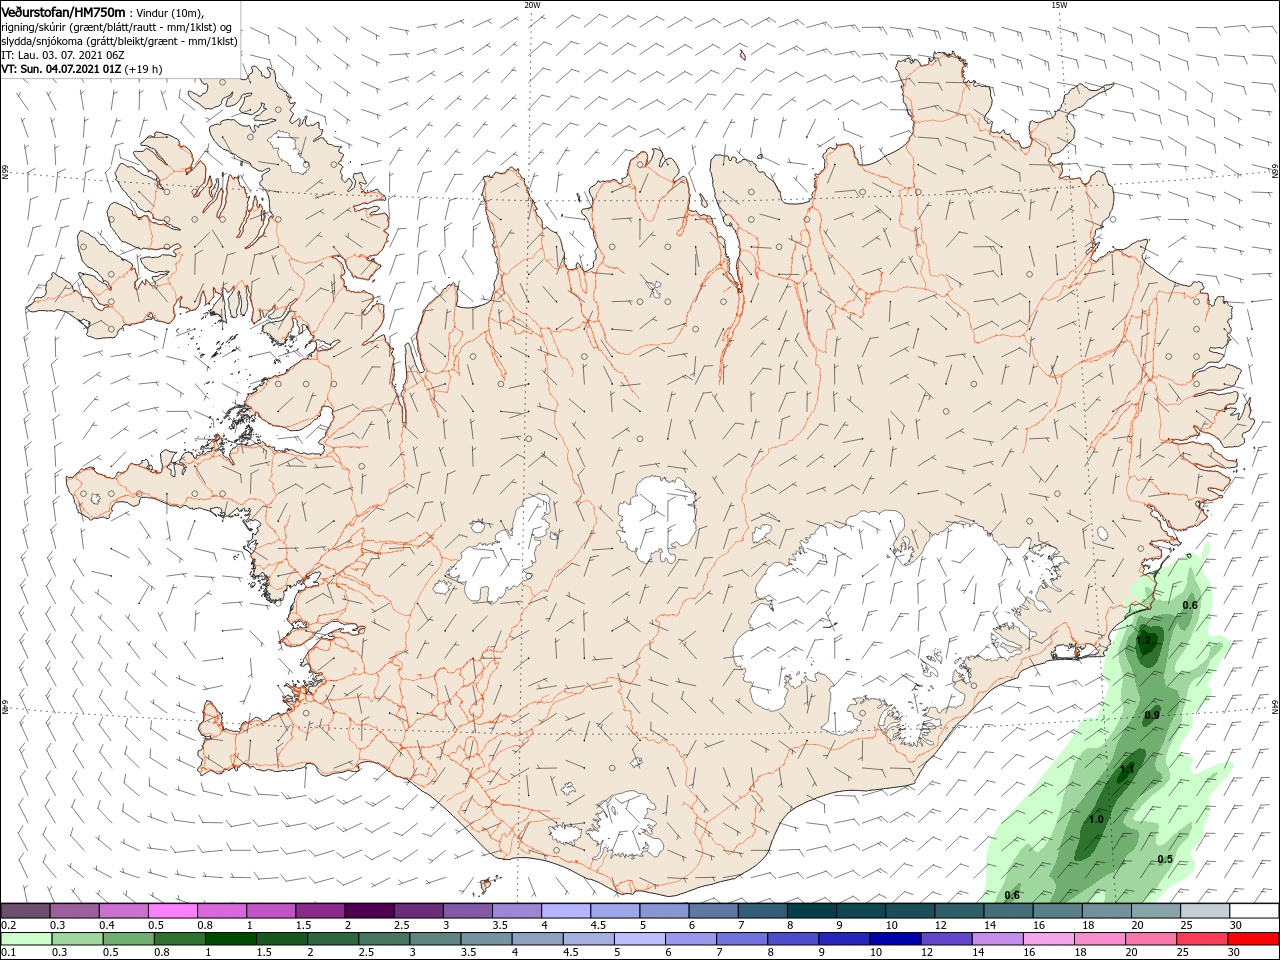Pick upper legend swatch between 4 and 4.5

point(566,910)
